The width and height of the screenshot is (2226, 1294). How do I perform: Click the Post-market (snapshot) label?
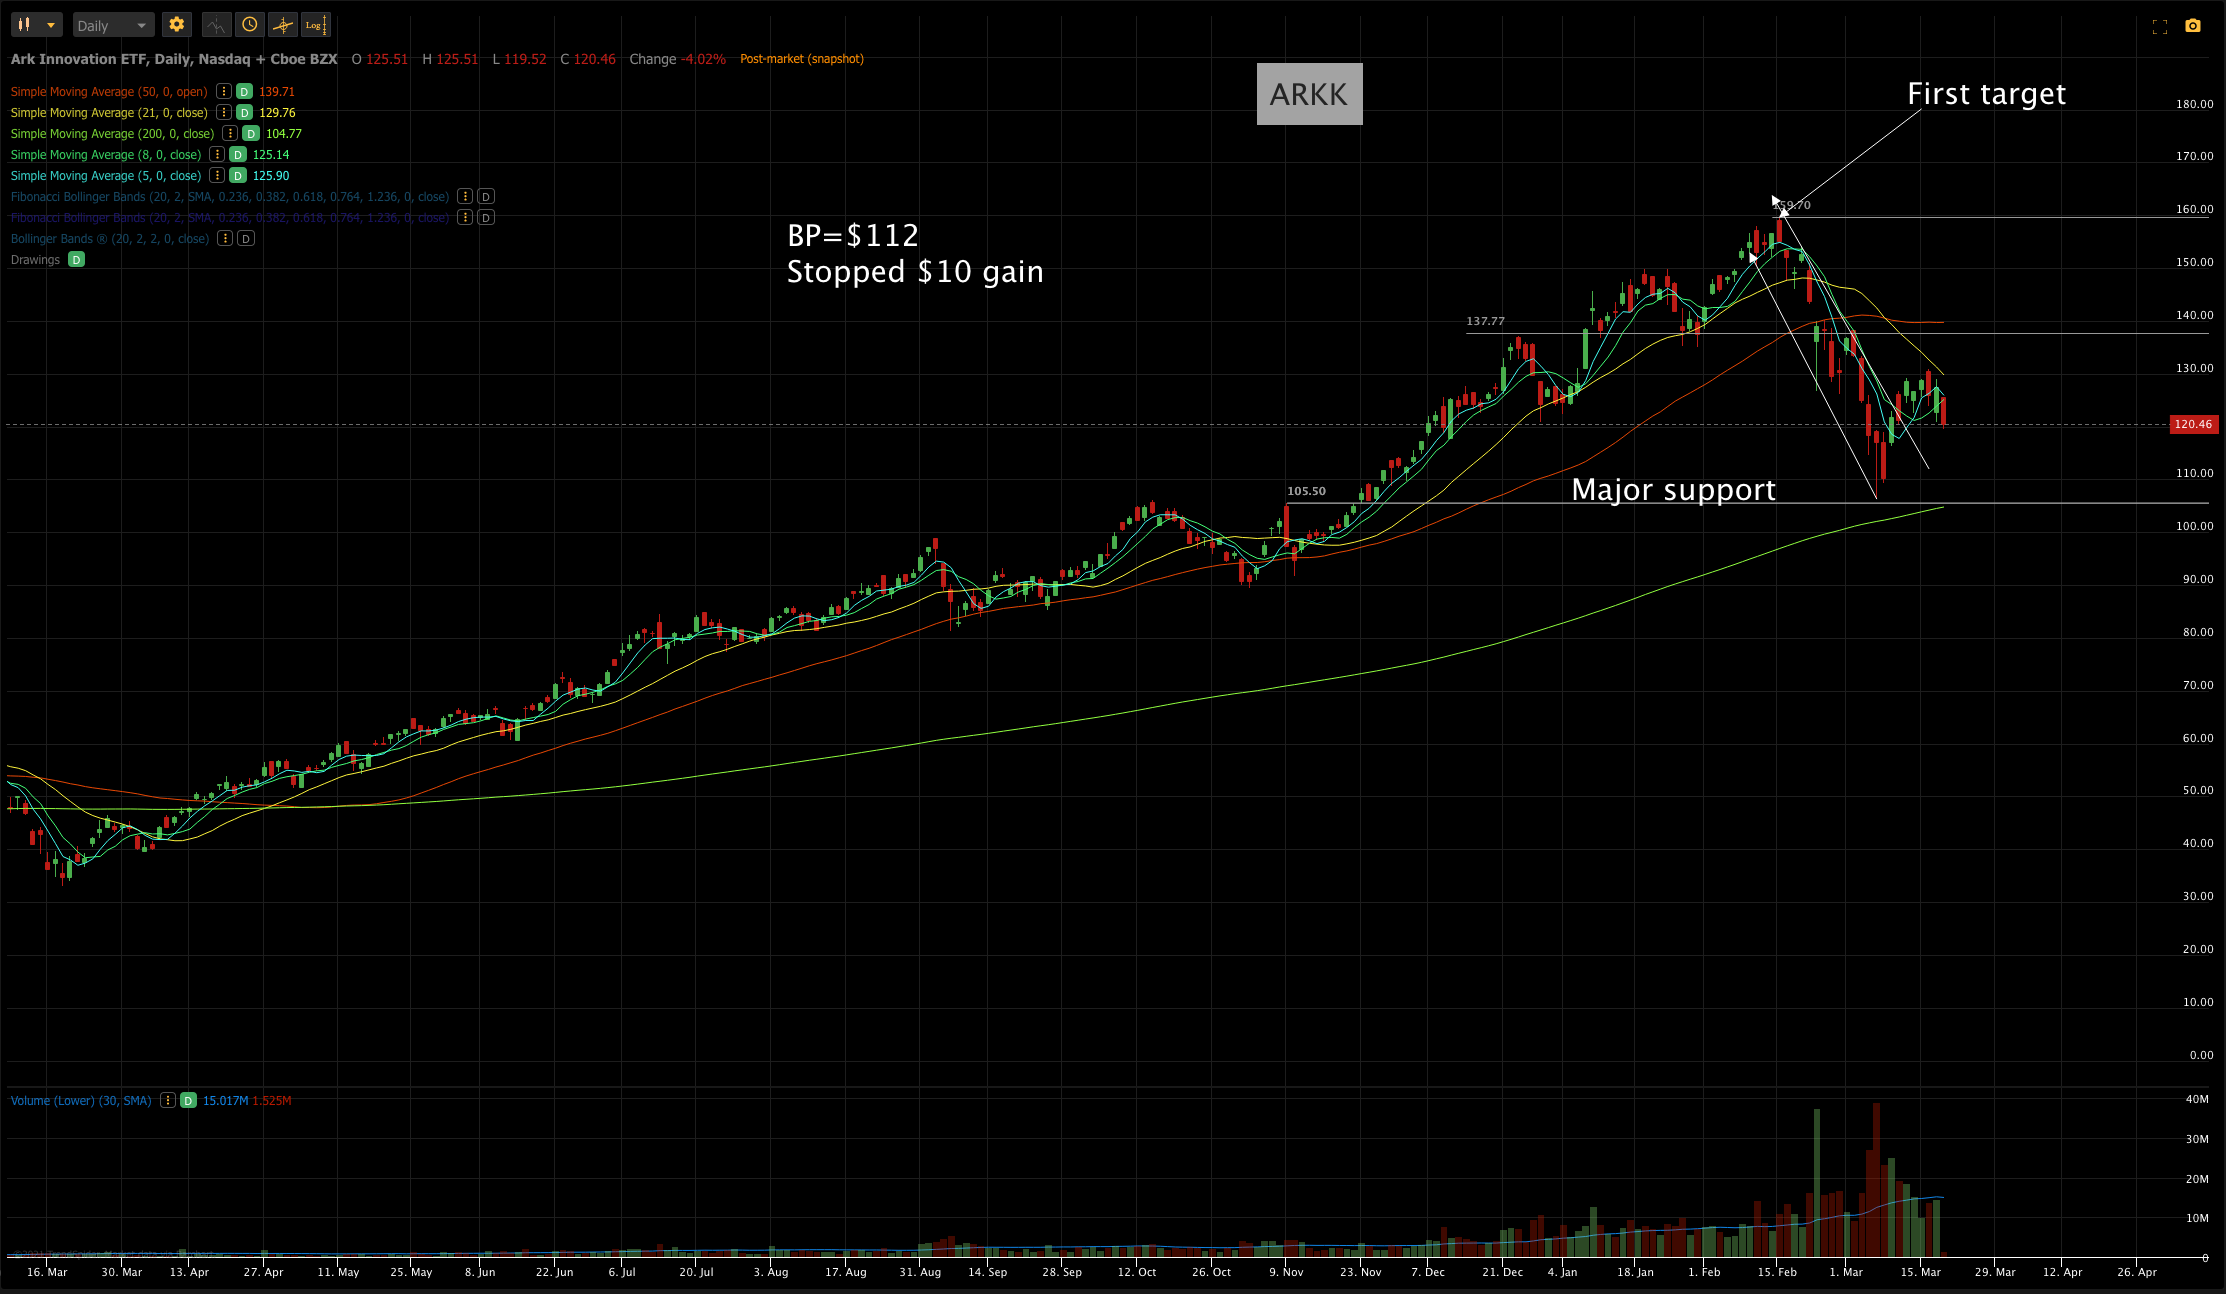[802, 59]
